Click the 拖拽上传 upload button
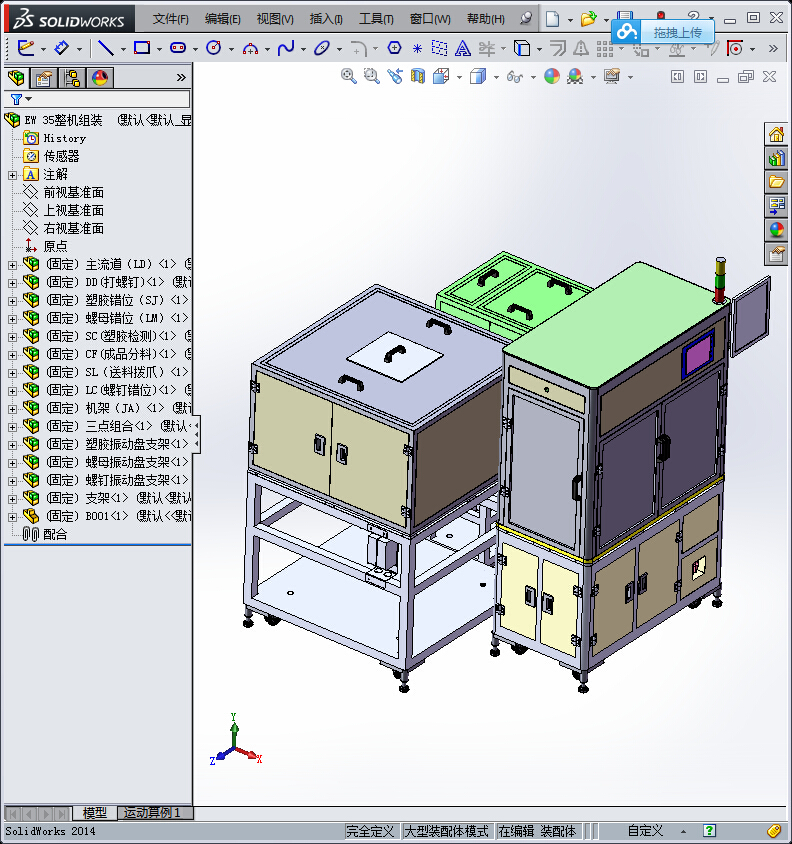Screen dimensions: 792x844 coord(663,32)
